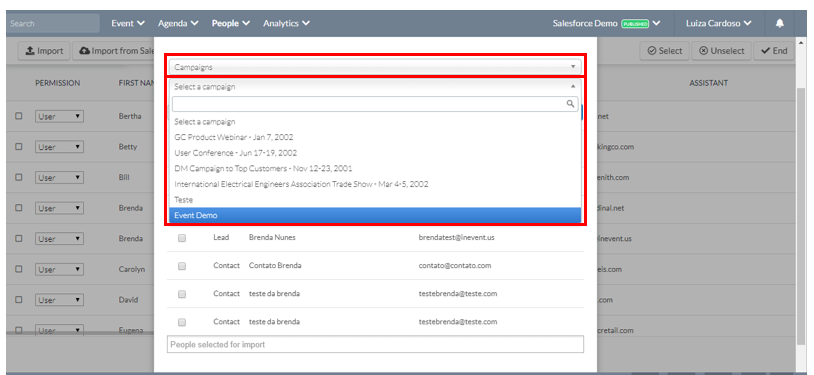
Task: Check the Carolyn row checkbox
Action: (x=19, y=270)
